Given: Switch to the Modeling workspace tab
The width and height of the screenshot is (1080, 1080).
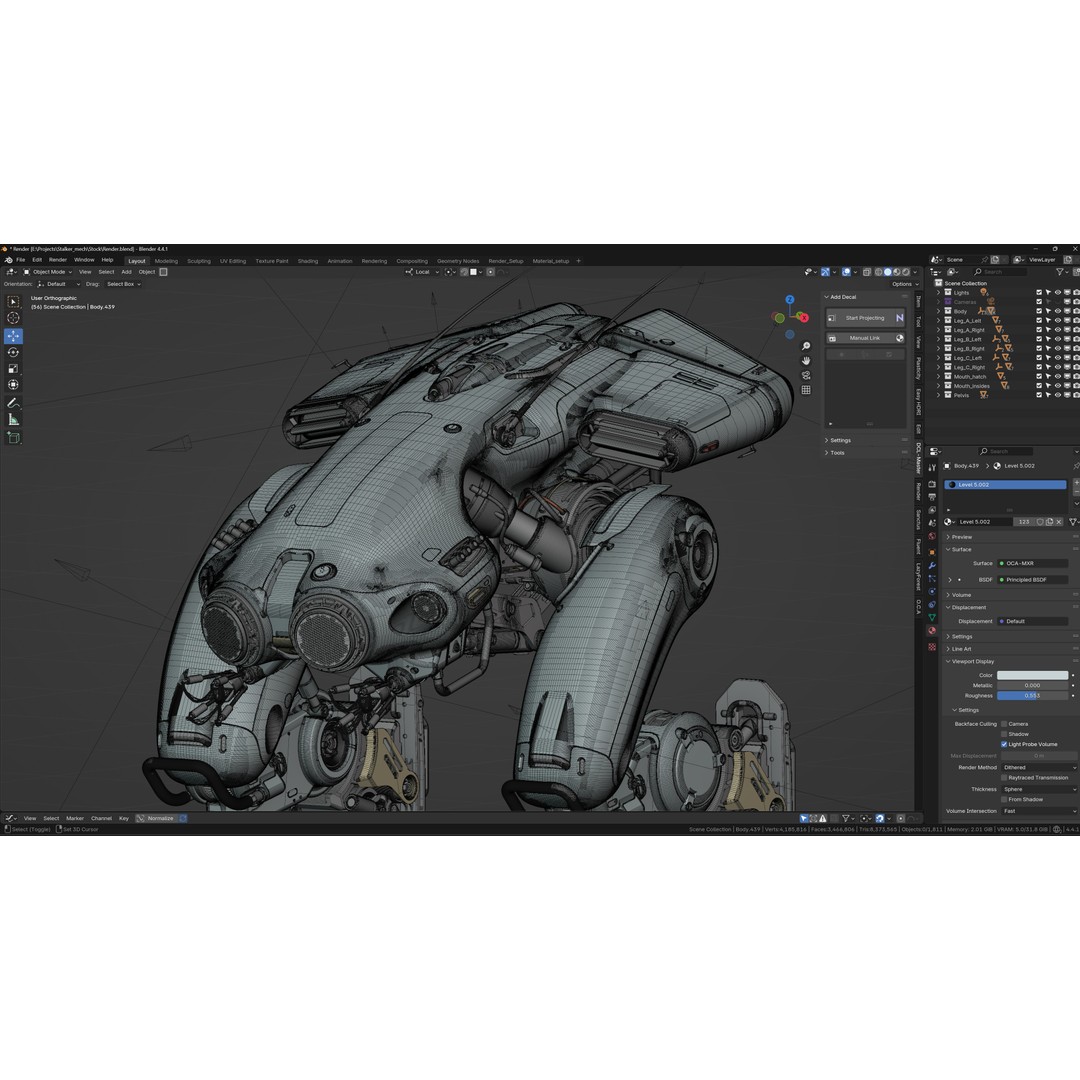Looking at the screenshot, I should pyautogui.click(x=166, y=261).
